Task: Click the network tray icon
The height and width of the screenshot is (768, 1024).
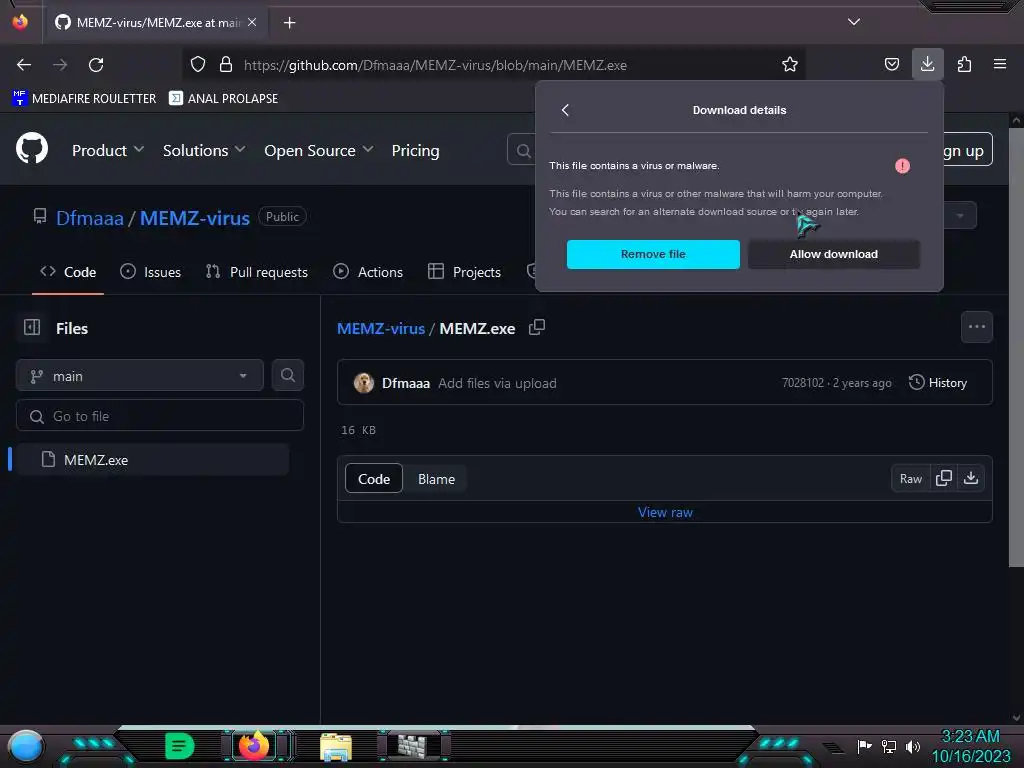Action: [889, 746]
